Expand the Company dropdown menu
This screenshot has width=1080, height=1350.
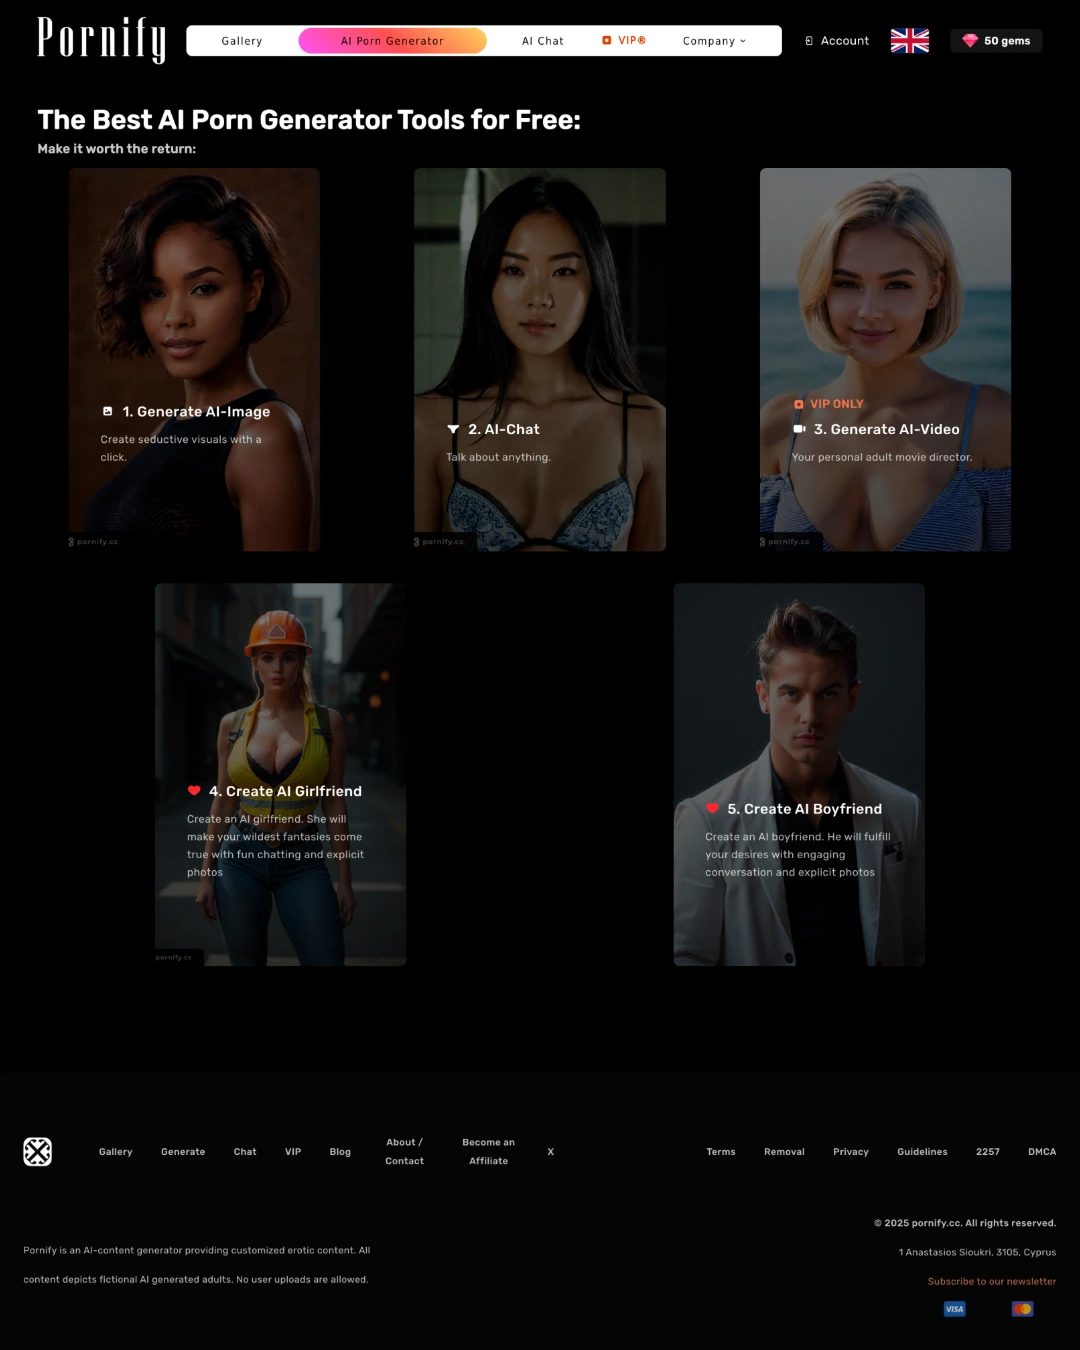pos(714,41)
